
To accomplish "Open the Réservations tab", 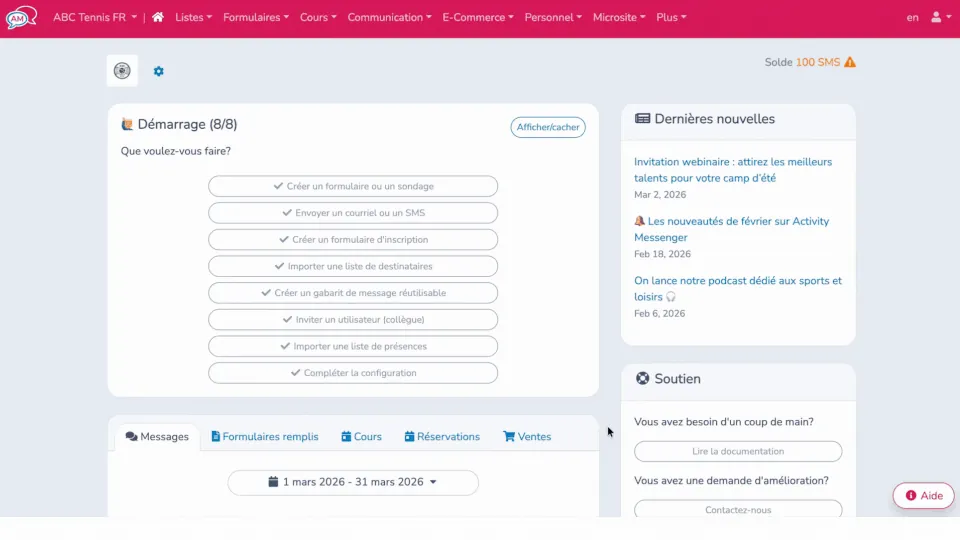I will [442, 437].
